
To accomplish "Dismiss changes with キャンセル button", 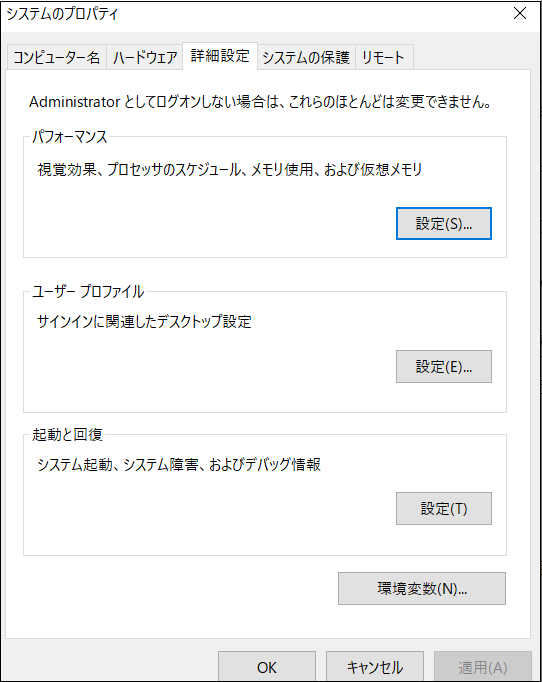I will pos(375,667).
